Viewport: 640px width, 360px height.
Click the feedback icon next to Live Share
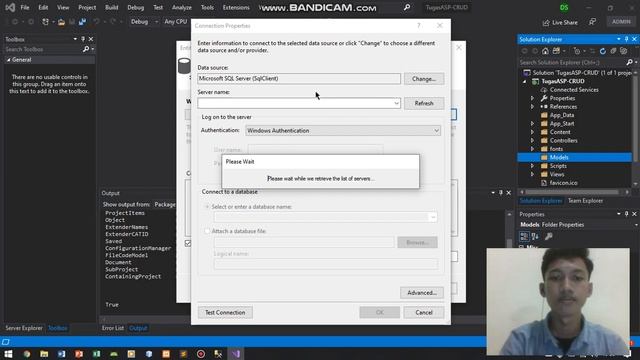[x=592, y=22]
